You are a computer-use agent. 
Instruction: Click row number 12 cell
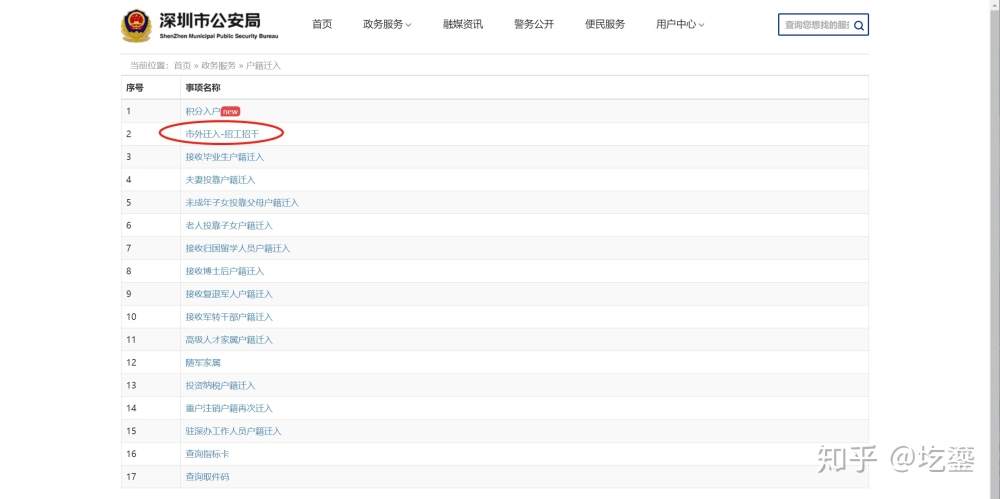(151, 362)
